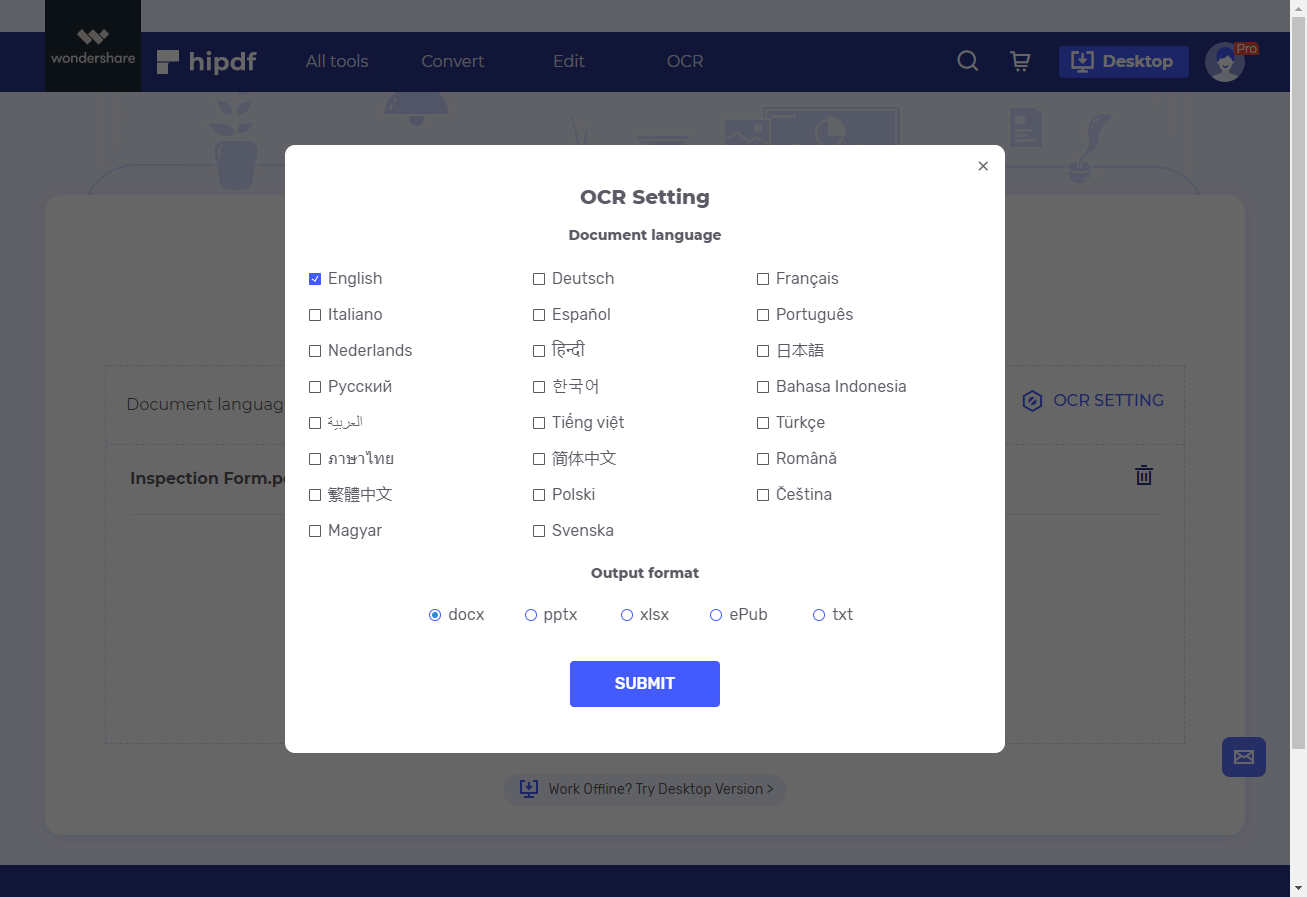
Task: Open the search icon in the navigation bar
Action: click(x=966, y=61)
